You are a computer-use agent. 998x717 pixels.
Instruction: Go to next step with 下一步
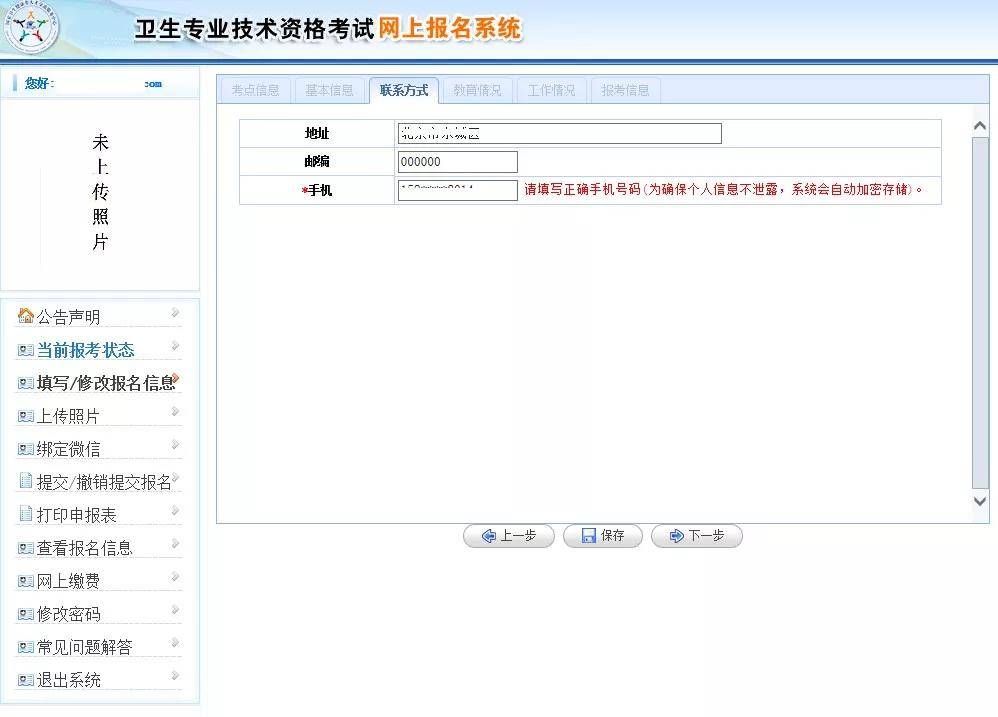pyautogui.click(x=696, y=536)
